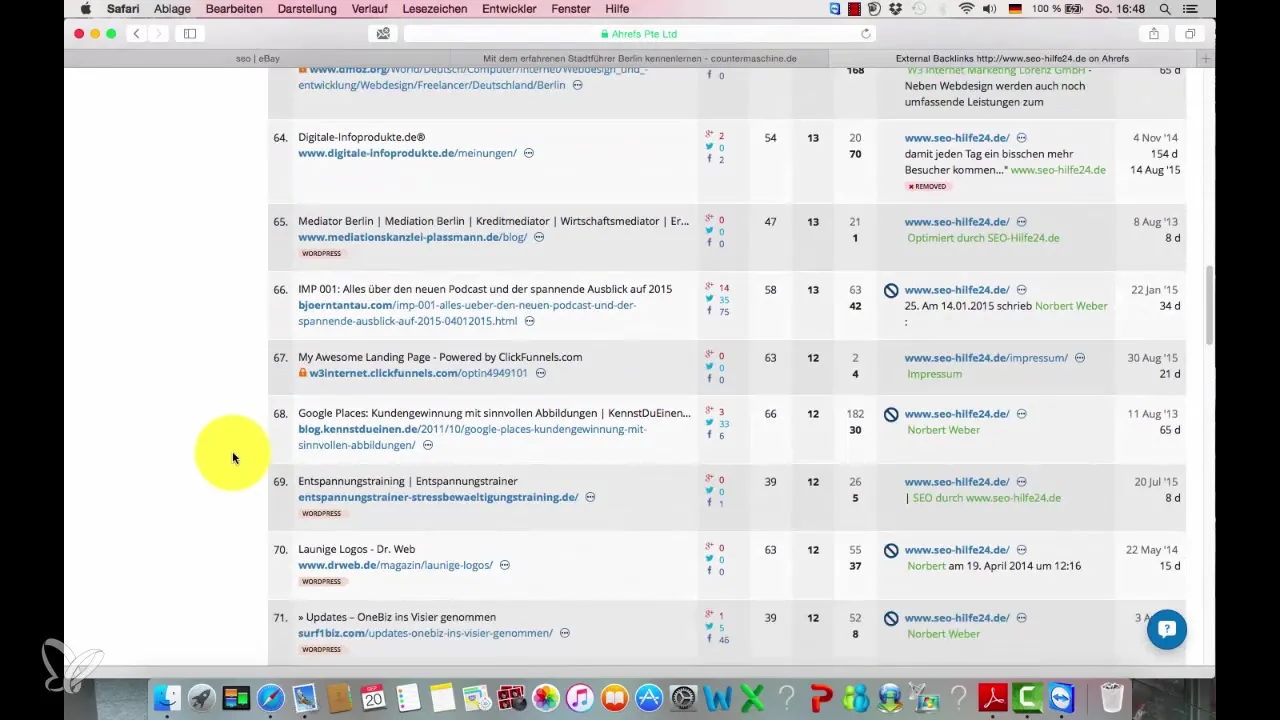1280x720 pixels.
Task: Launch Microsoft Word from the dock
Action: [718, 696]
